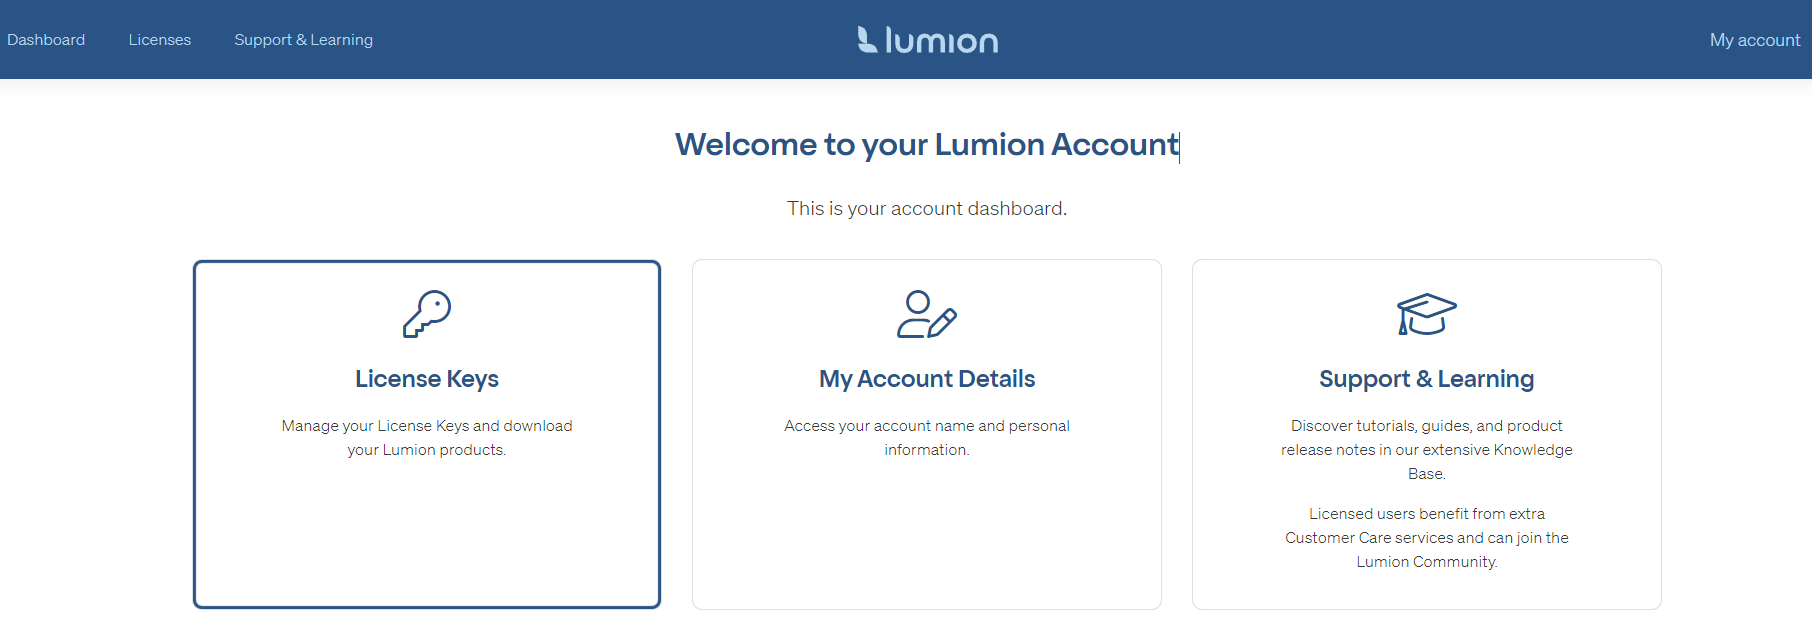Click the lumion wordmark text in header
1812x625 pixels.
941,41
